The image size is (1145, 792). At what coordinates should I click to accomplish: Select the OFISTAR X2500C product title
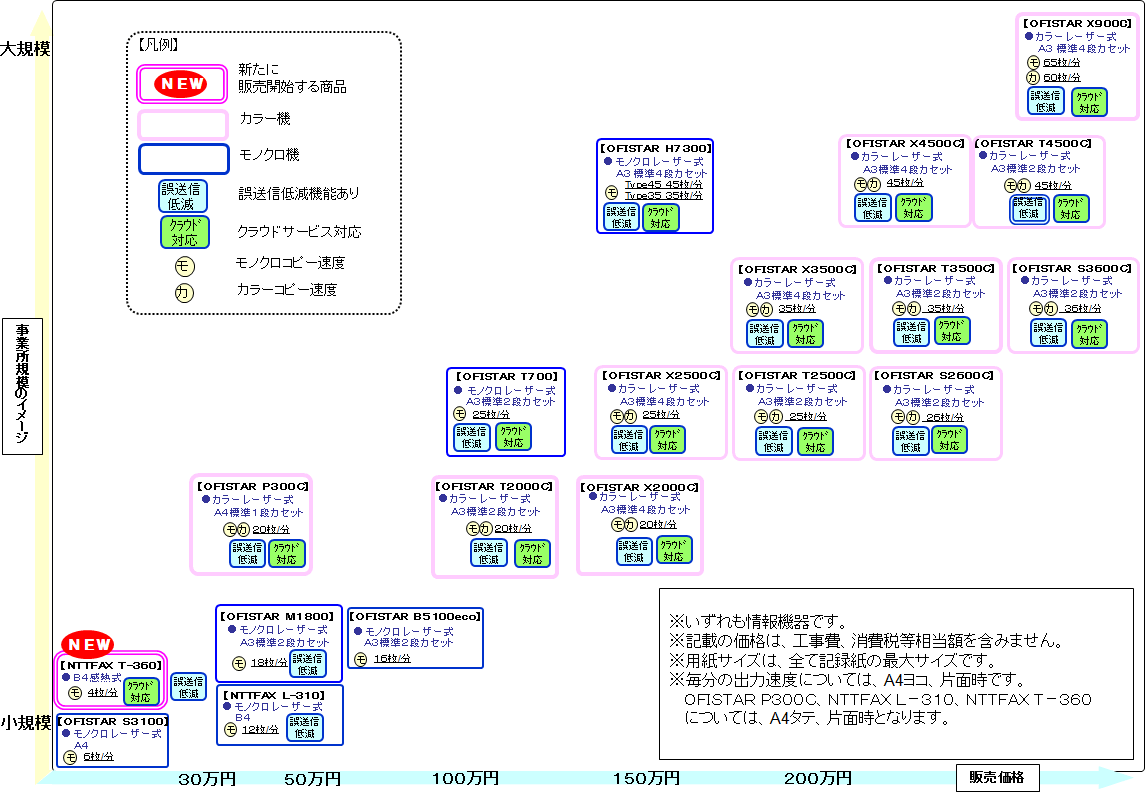click(x=661, y=375)
